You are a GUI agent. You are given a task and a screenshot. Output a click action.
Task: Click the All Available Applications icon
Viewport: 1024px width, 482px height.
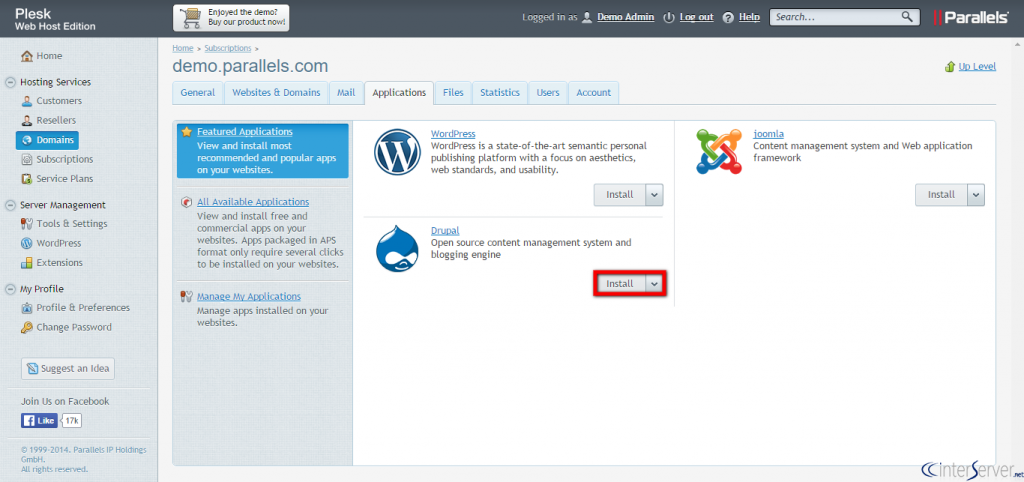click(x=187, y=202)
